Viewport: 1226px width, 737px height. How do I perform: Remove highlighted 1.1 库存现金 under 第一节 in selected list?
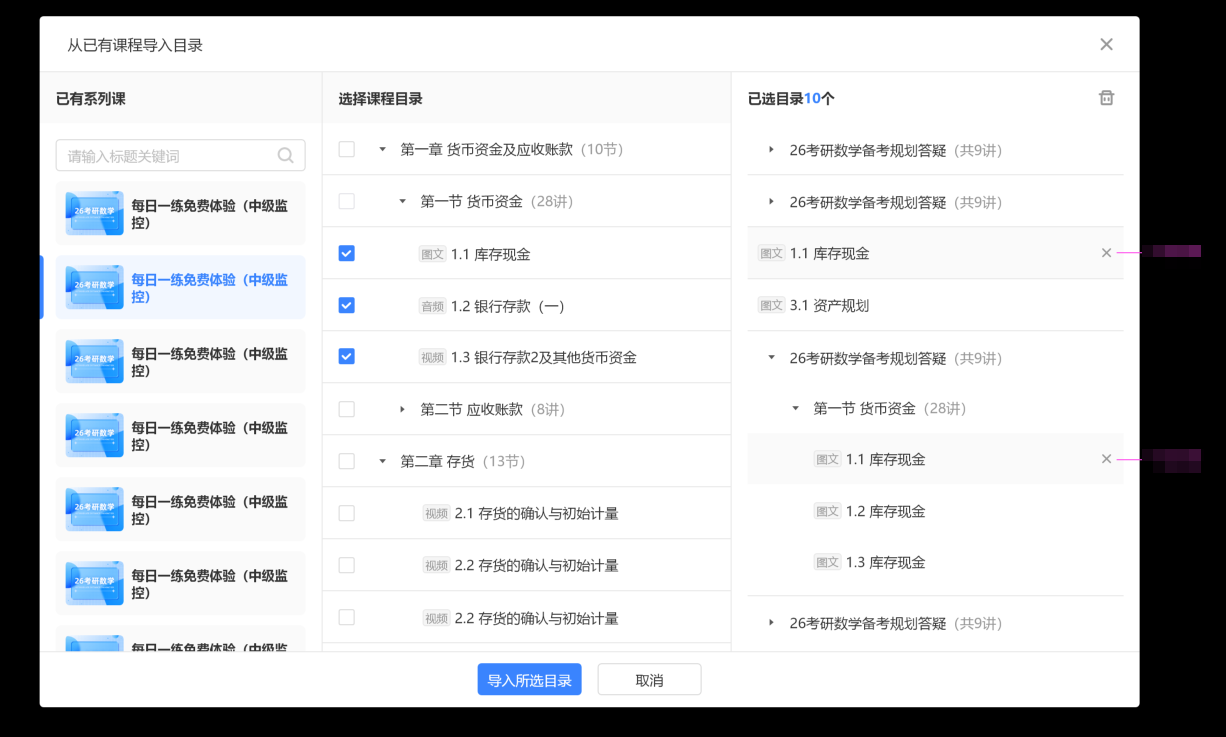[1106, 459]
